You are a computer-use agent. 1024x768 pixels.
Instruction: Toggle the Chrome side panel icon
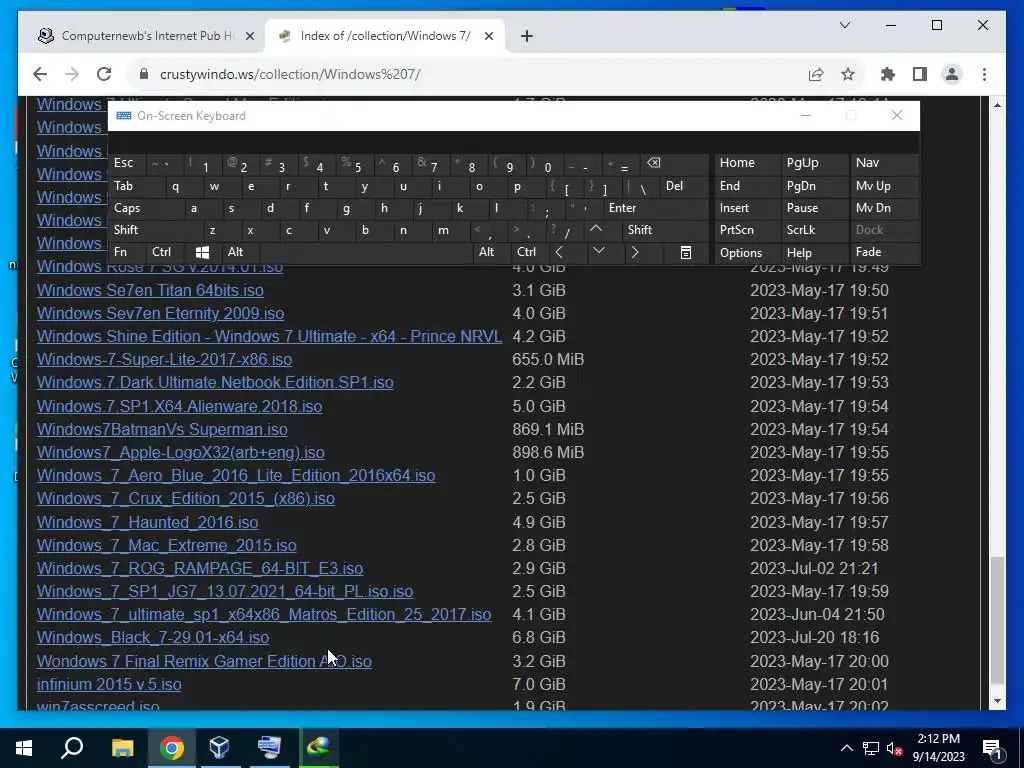point(920,74)
